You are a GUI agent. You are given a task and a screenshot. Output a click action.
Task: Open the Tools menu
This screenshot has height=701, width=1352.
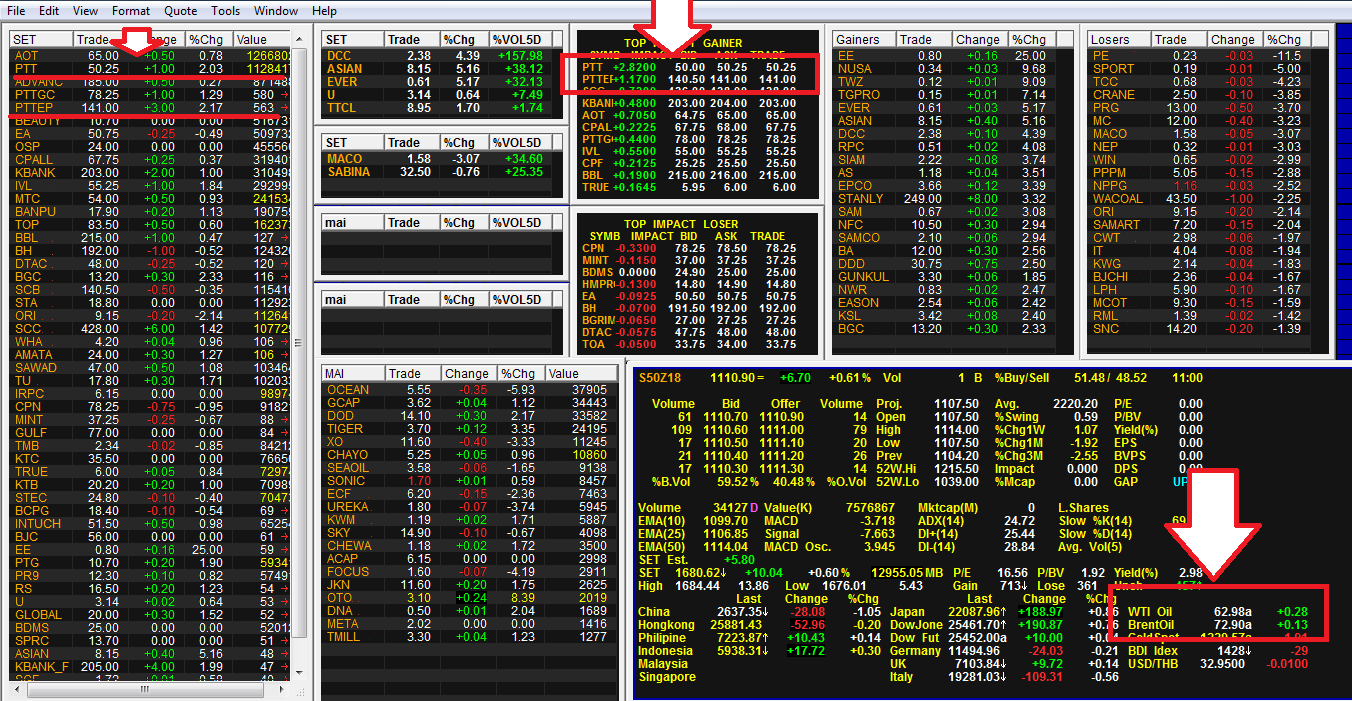click(x=226, y=11)
